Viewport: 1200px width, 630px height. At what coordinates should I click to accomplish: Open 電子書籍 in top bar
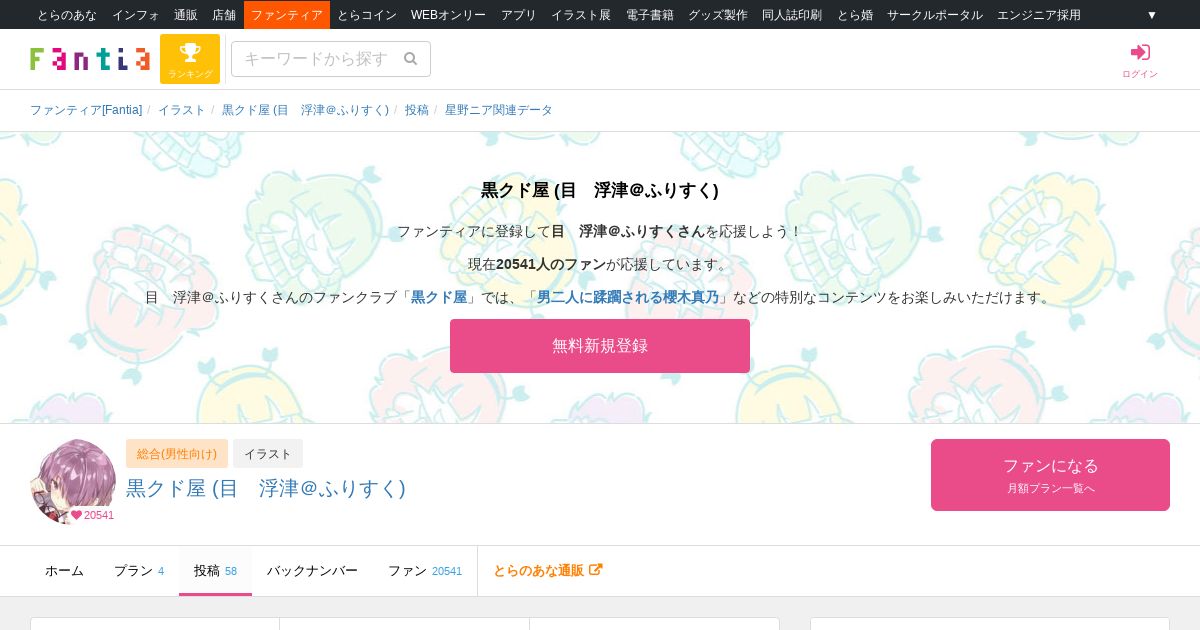tap(650, 15)
